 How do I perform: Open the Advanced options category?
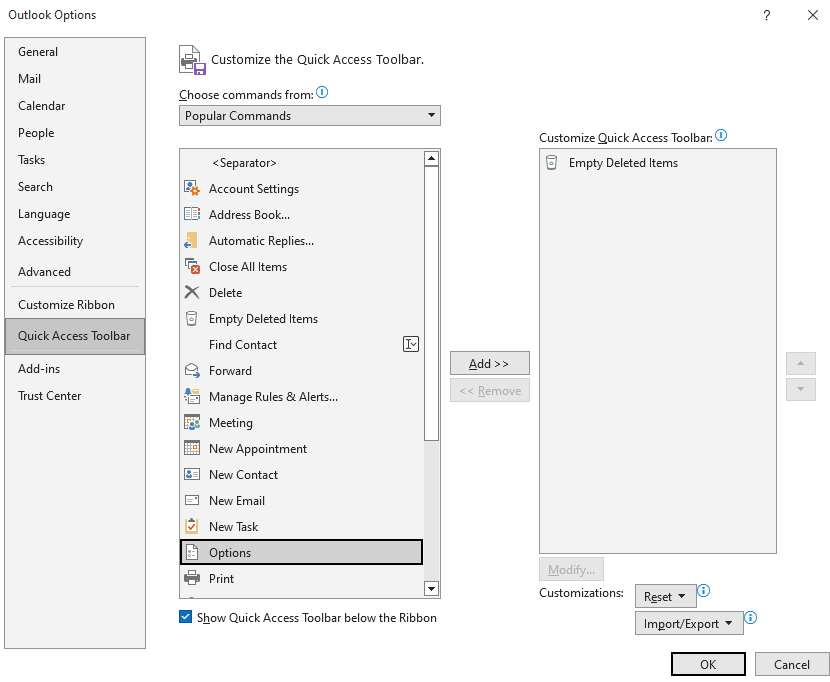(75, 272)
